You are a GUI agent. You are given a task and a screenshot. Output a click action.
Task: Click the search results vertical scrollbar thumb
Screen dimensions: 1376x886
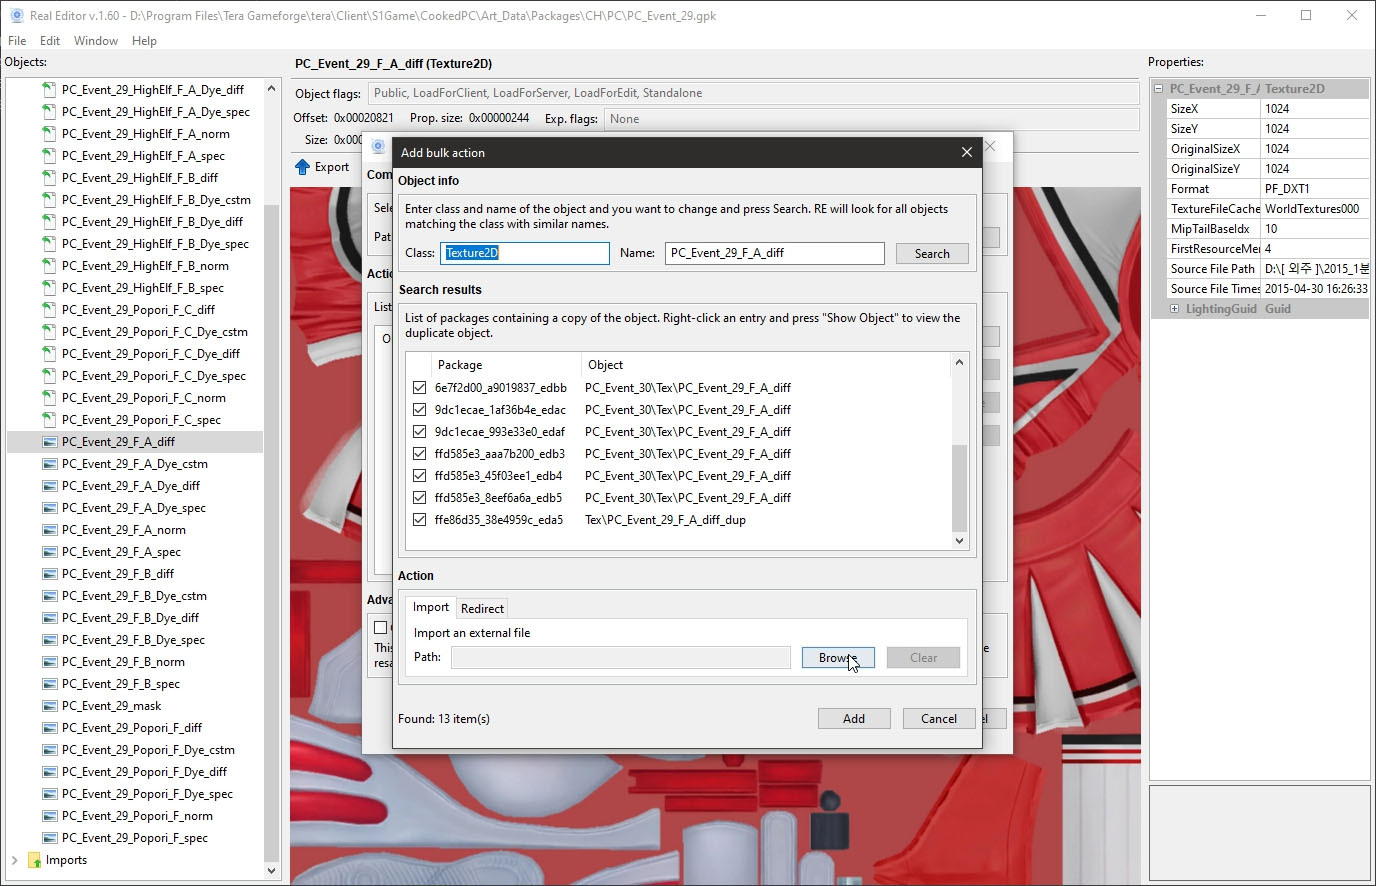click(959, 488)
